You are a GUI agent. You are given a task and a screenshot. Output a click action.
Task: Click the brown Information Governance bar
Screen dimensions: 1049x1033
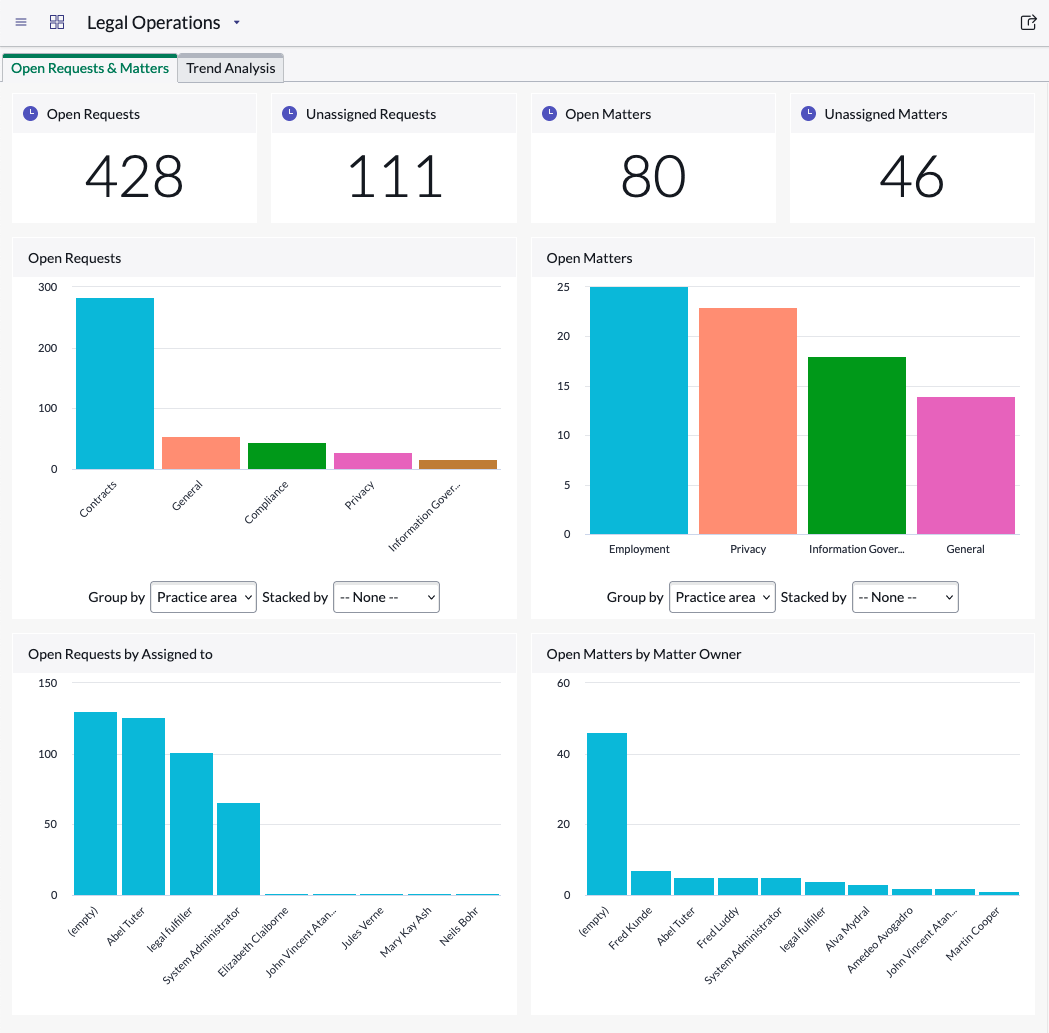(458, 464)
